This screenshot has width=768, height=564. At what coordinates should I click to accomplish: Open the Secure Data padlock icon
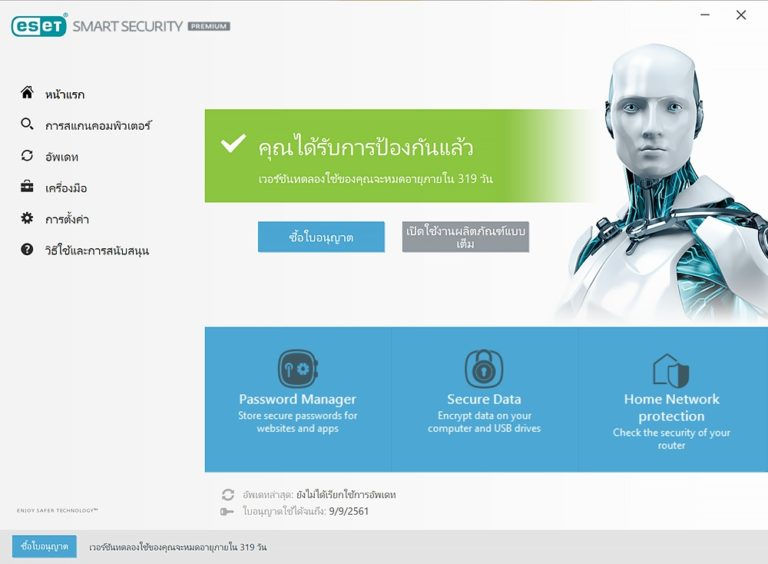484,368
